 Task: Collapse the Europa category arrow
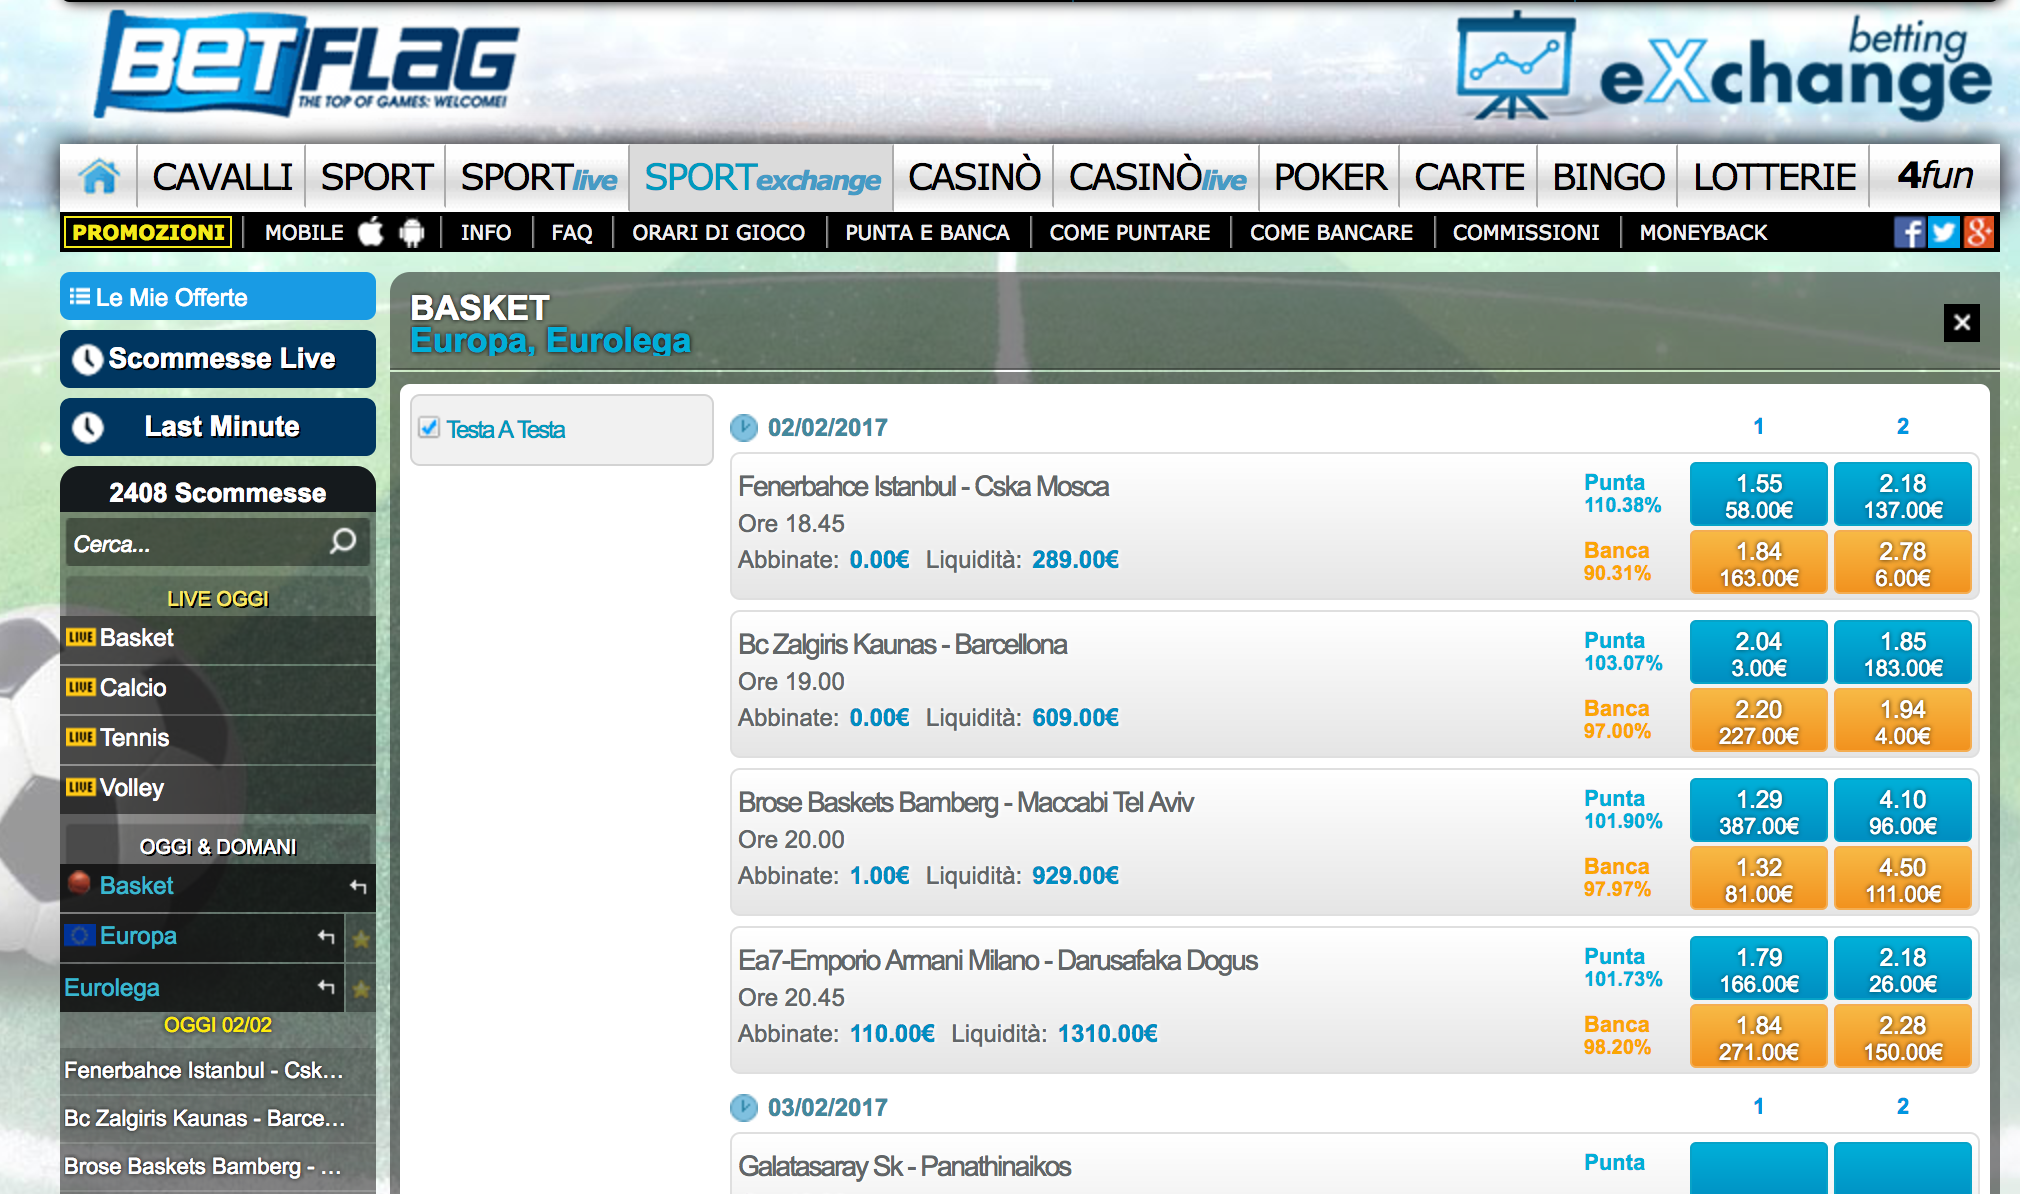coord(326,937)
